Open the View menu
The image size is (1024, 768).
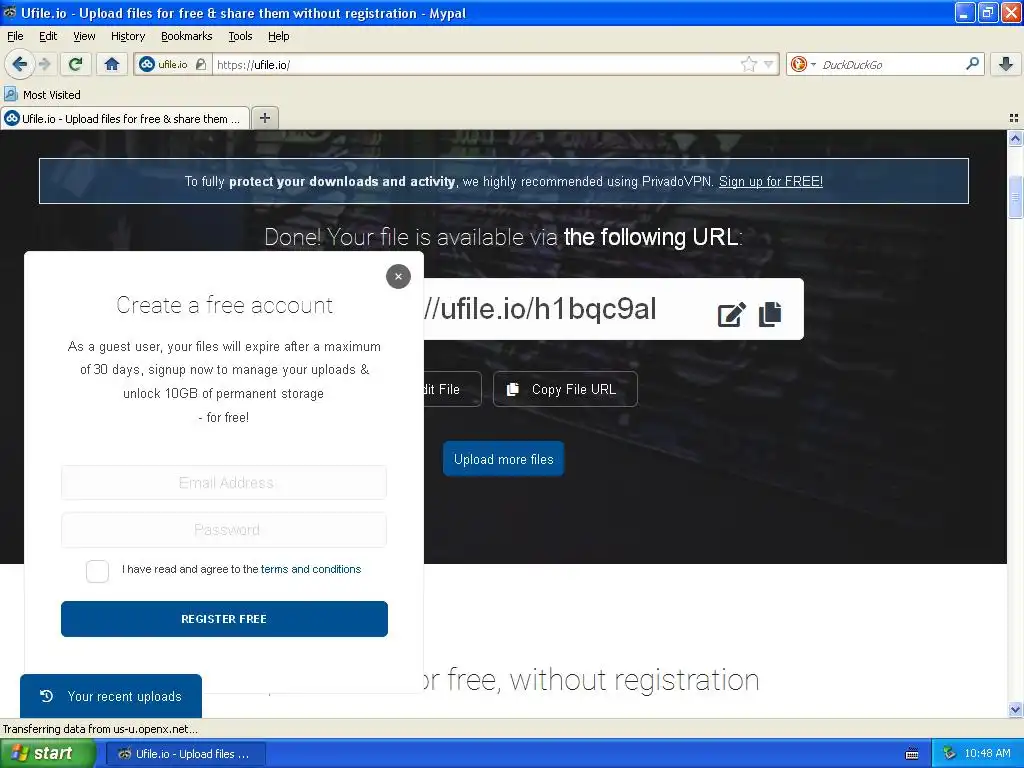84,36
